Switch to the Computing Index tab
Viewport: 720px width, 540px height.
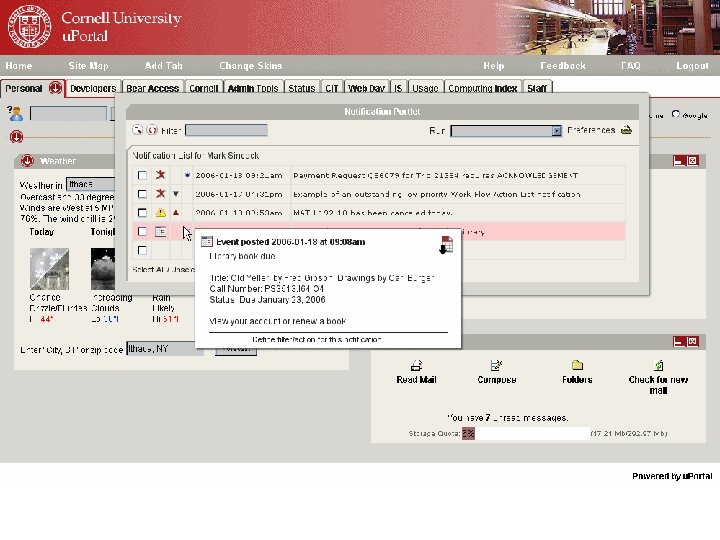(483, 88)
